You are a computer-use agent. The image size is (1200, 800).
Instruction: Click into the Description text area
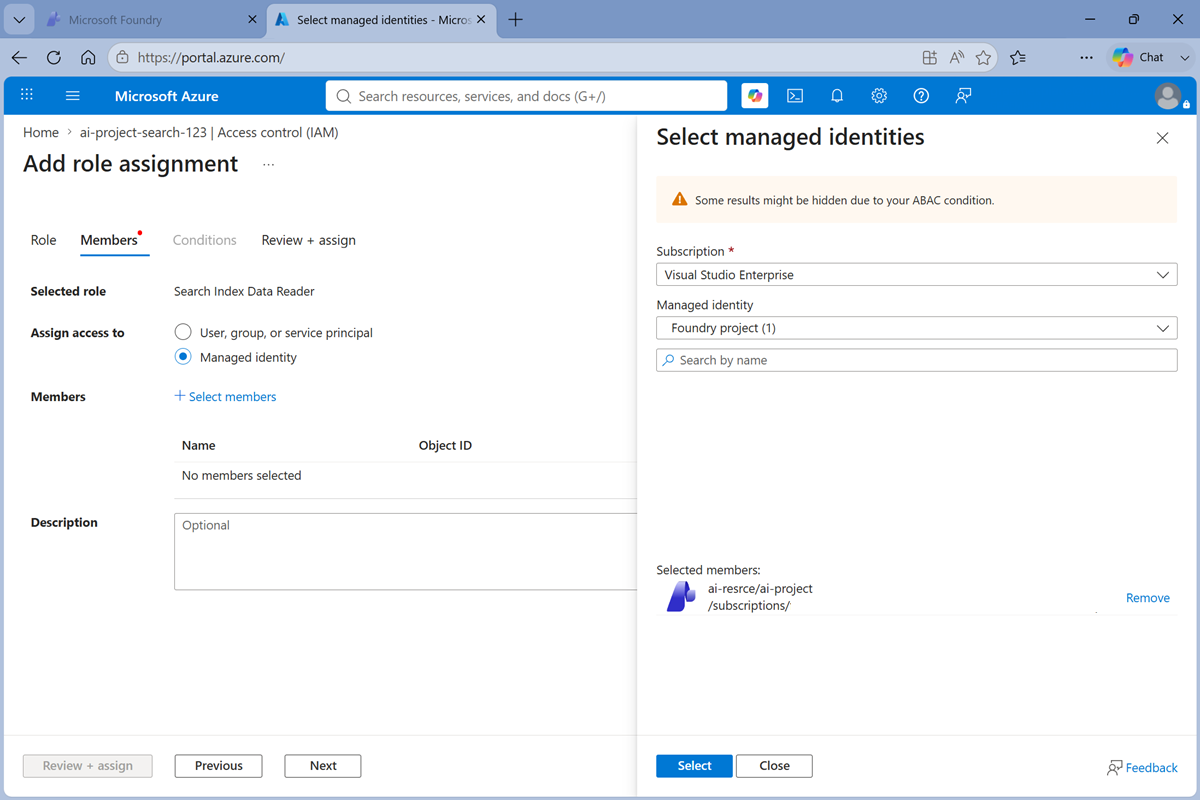click(x=405, y=552)
